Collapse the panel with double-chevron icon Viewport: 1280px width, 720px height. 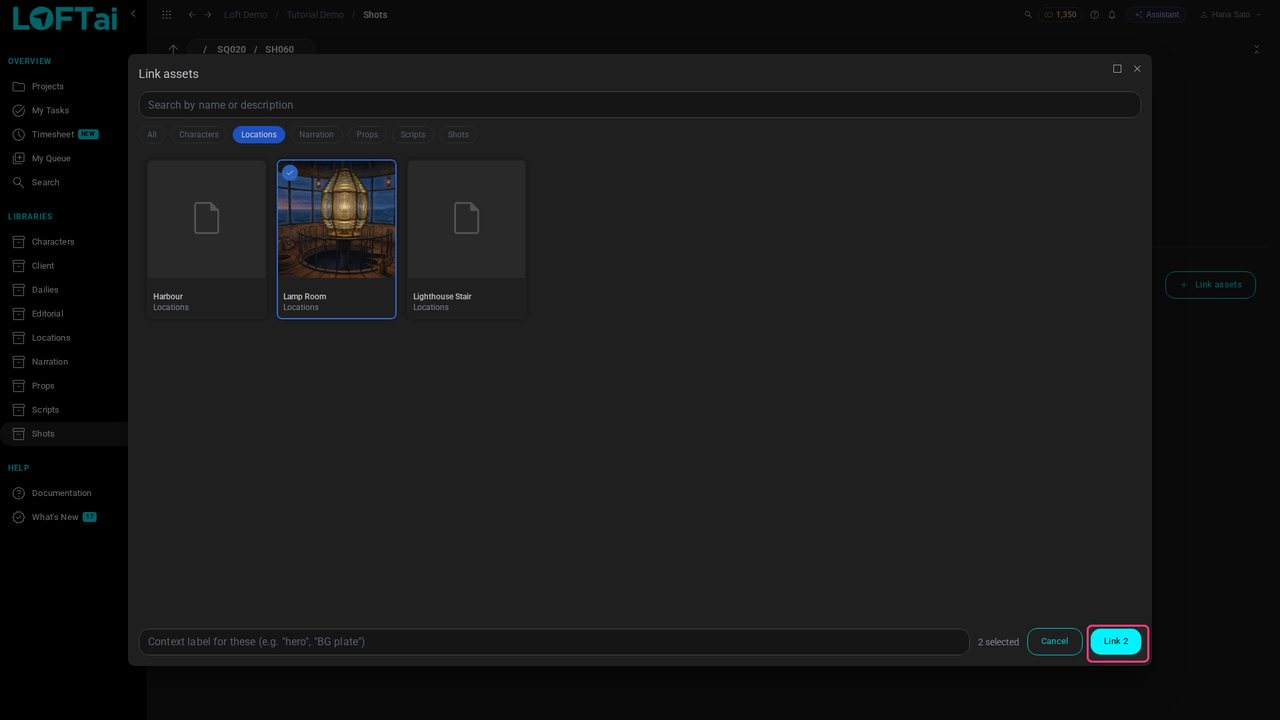(x=1257, y=49)
